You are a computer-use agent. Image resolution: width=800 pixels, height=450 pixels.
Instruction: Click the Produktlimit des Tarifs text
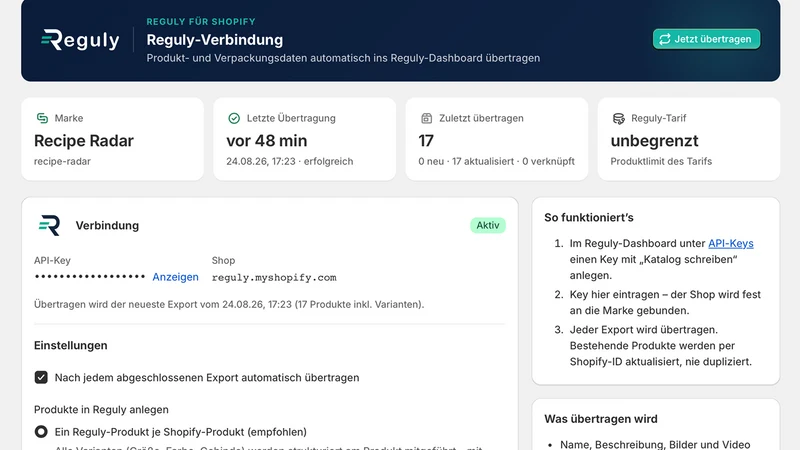tap(661, 161)
